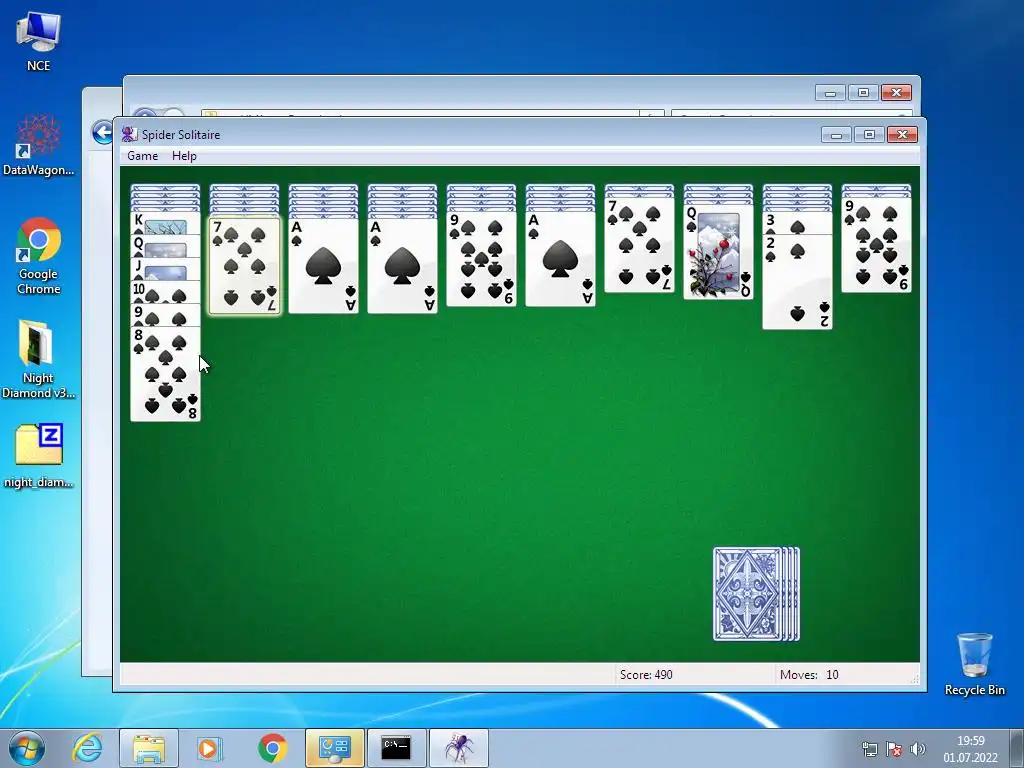Minimize the background Explorer window
Image resolution: width=1024 pixels, height=768 pixels.
[831, 93]
